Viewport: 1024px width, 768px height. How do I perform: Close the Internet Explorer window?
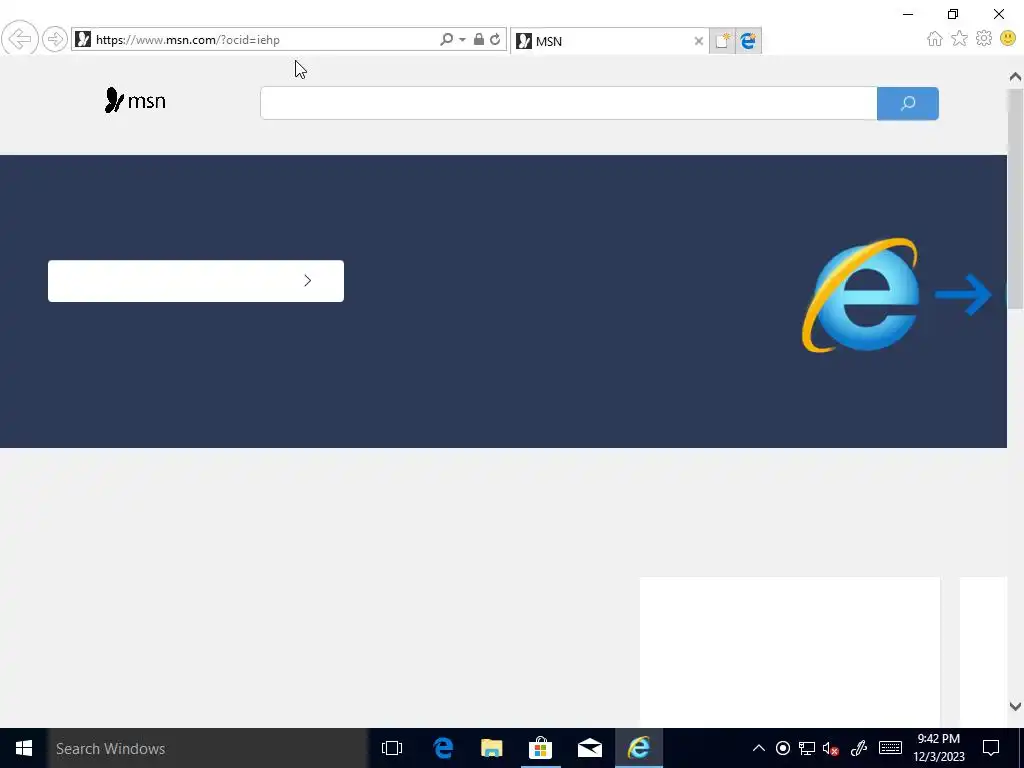pyautogui.click(x=999, y=14)
